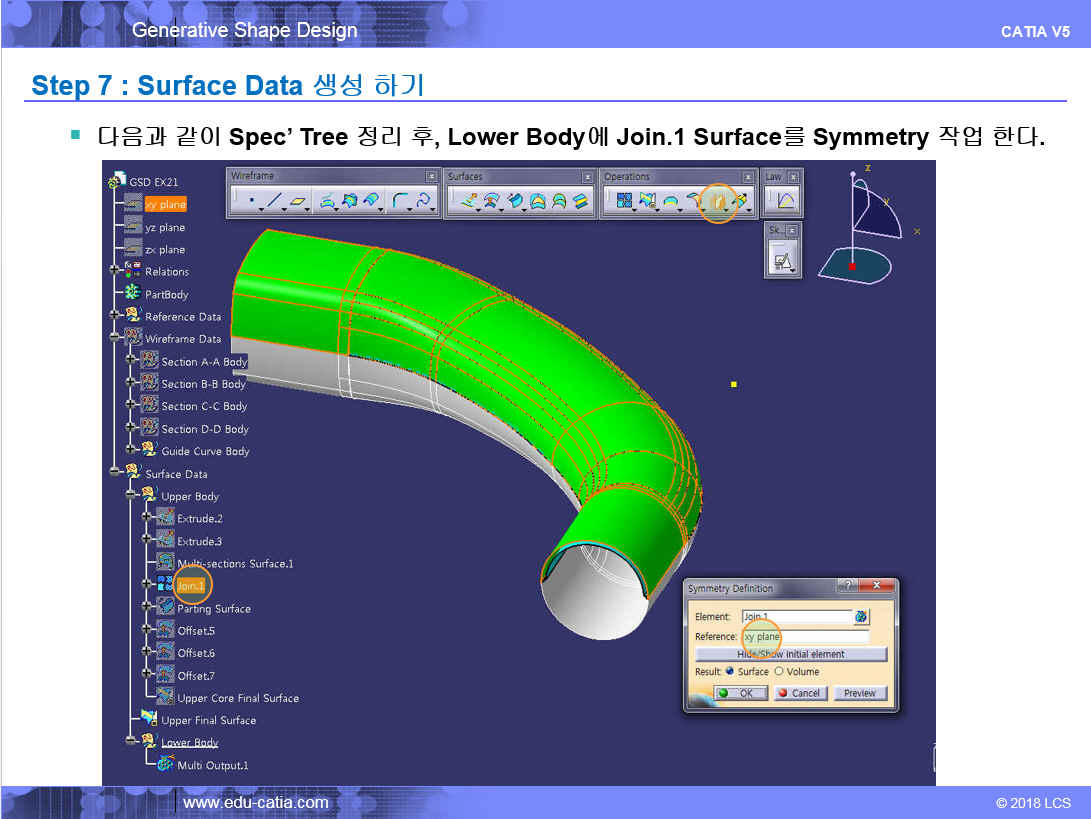This screenshot has height=819, width=1091.
Task: Click the Plane tool in Wireframe toolbar
Action: click(298, 201)
